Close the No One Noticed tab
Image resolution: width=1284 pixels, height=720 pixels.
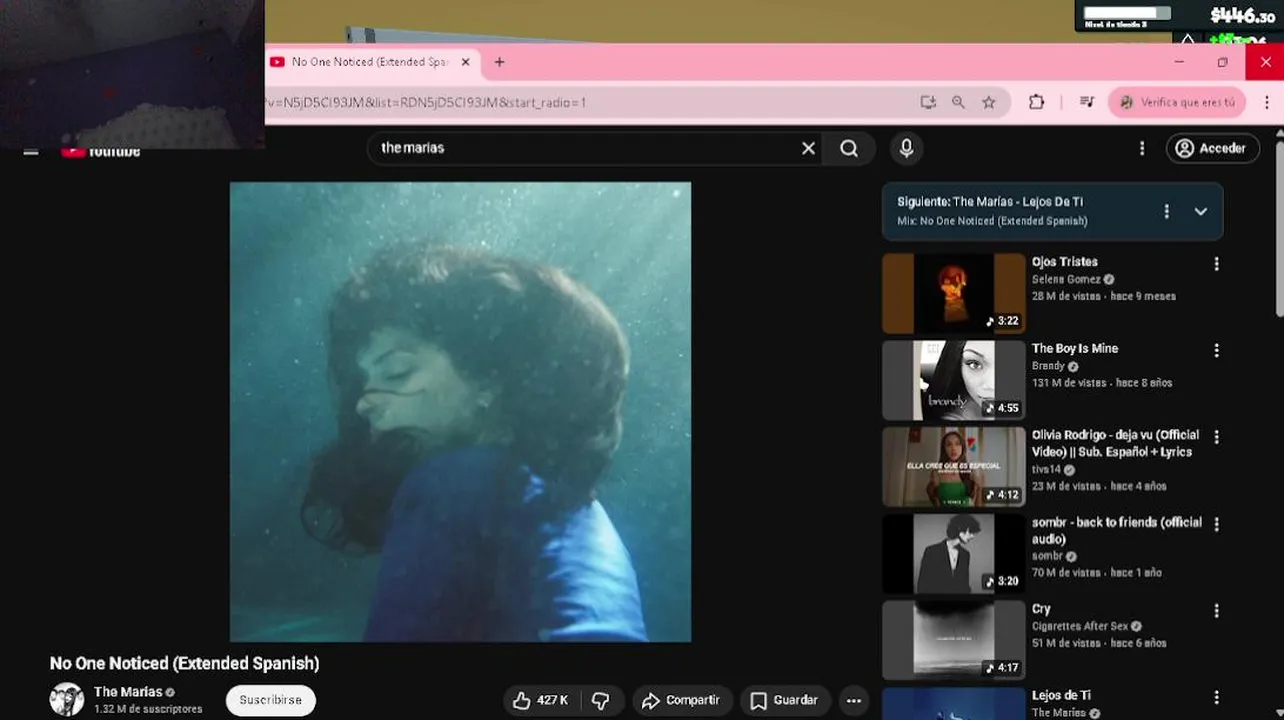(465, 62)
